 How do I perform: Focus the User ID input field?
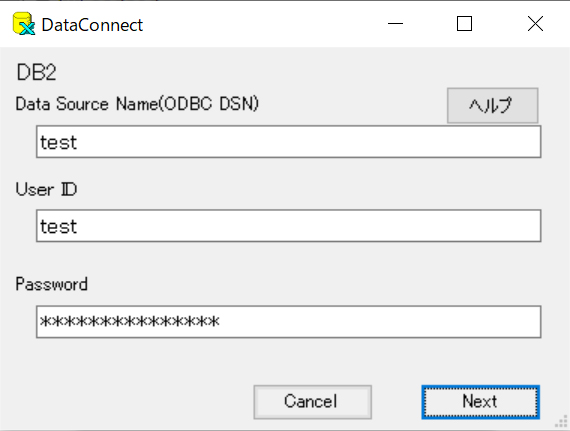pos(289,226)
